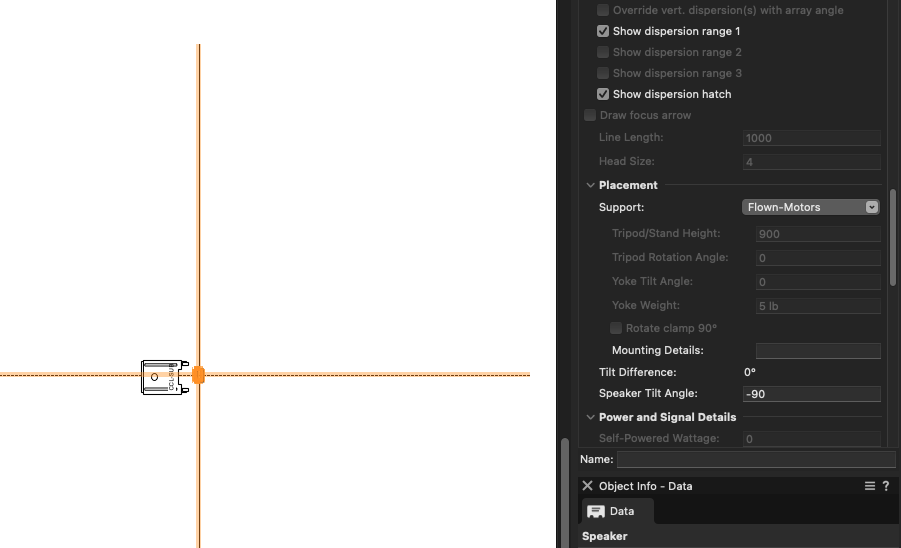Screen dimensions: 901x548
Task: Uncheck Show dispersion range 1
Action: point(603,32)
